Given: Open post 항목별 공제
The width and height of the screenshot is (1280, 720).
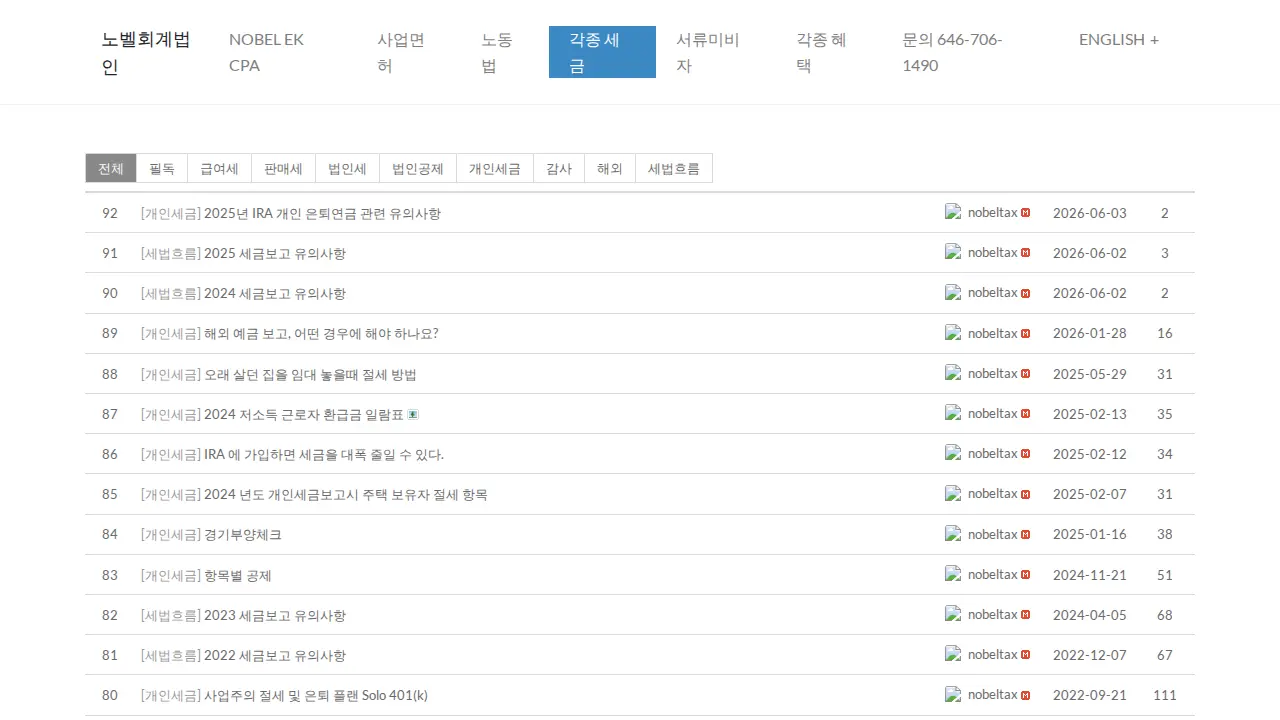Looking at the screenshot, I should click(x=238, y=575).
